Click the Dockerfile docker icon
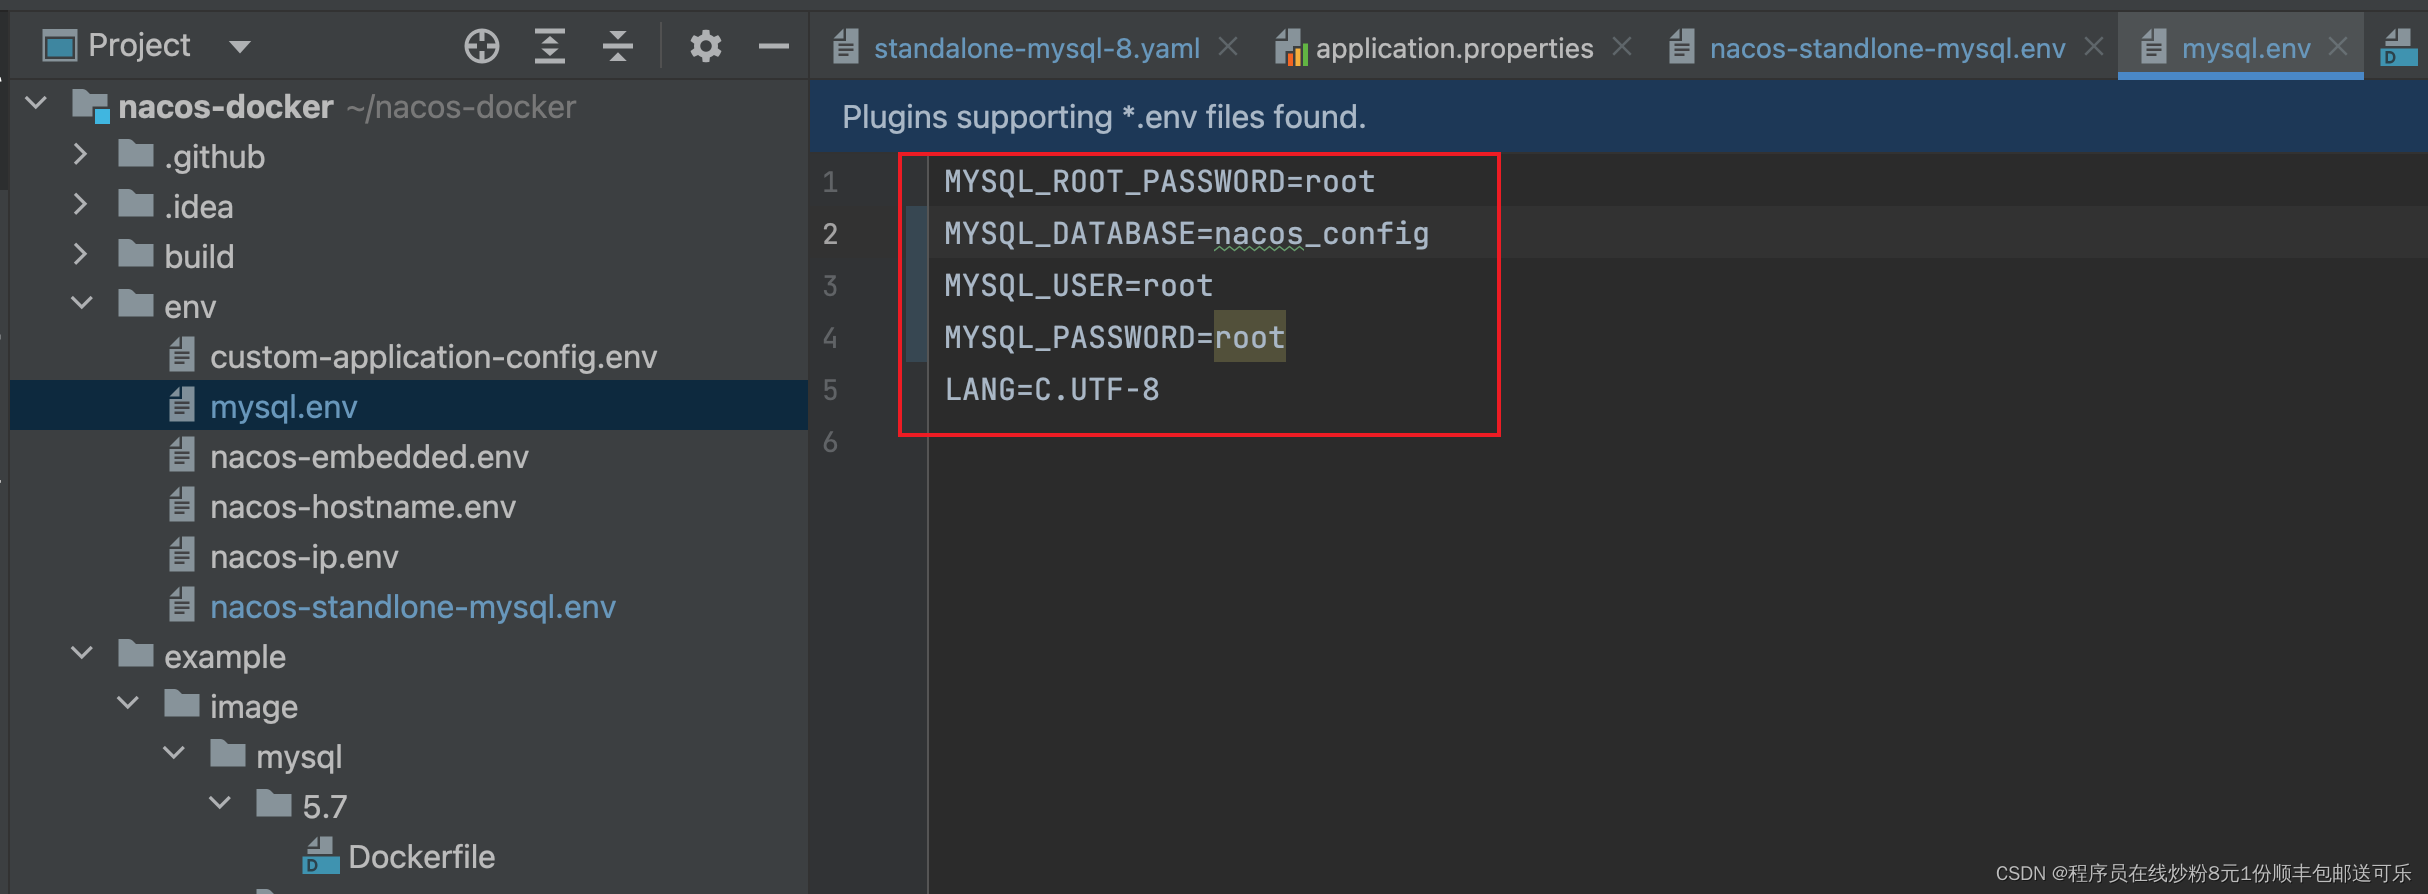 pos(320,856)
